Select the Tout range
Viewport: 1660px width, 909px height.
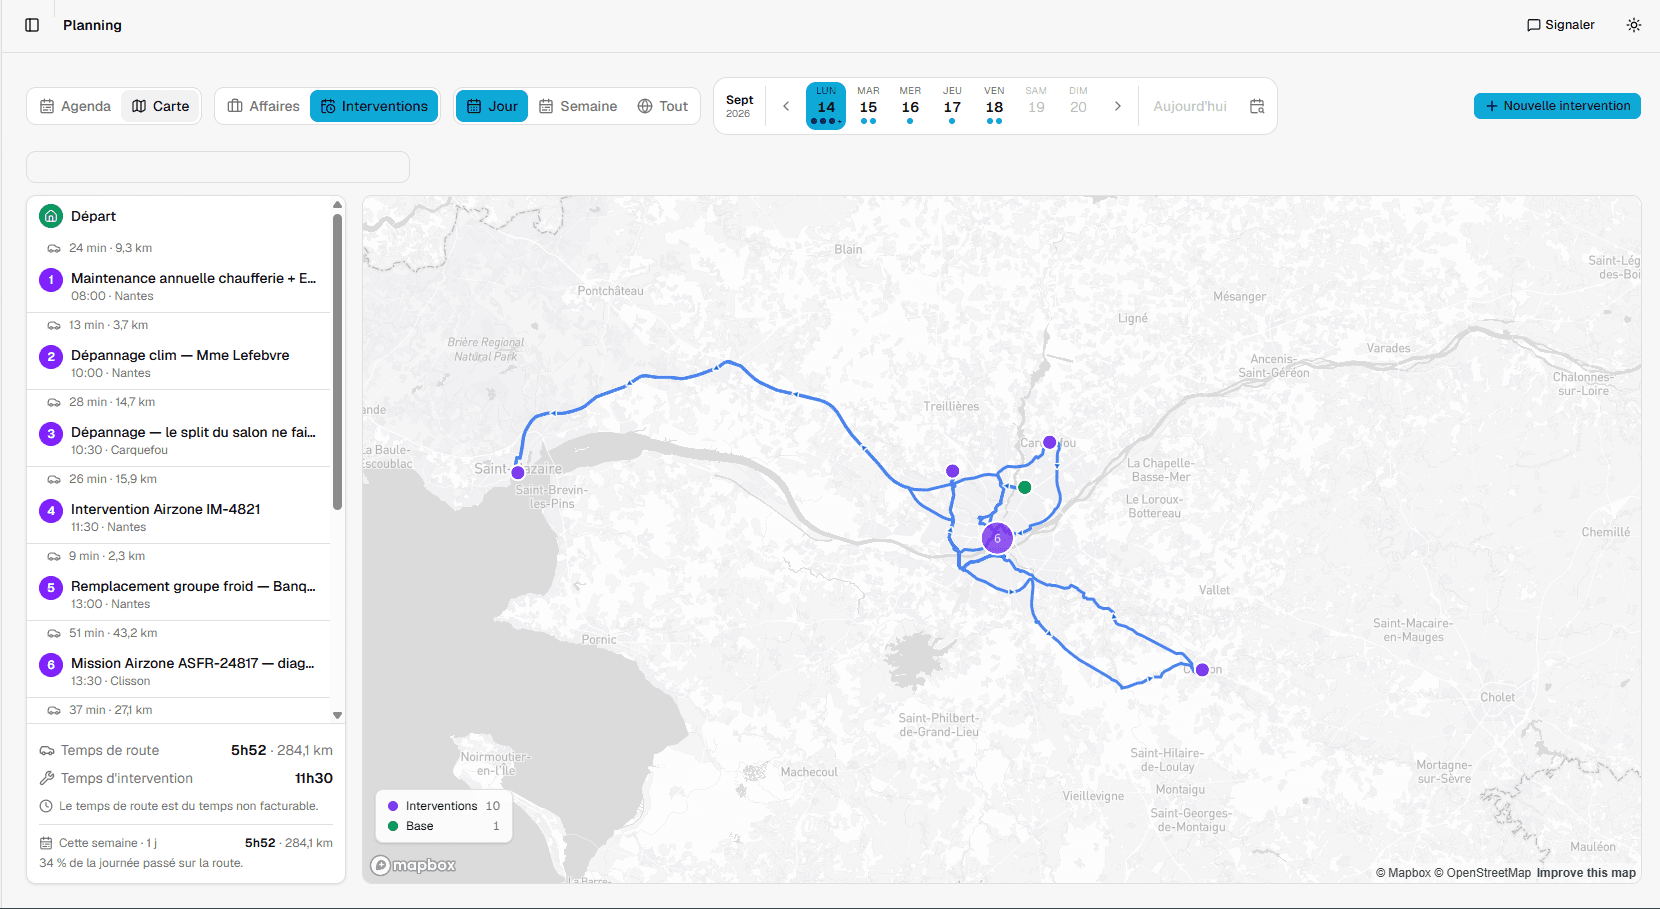pyautogui.click(x=663, y=106)
